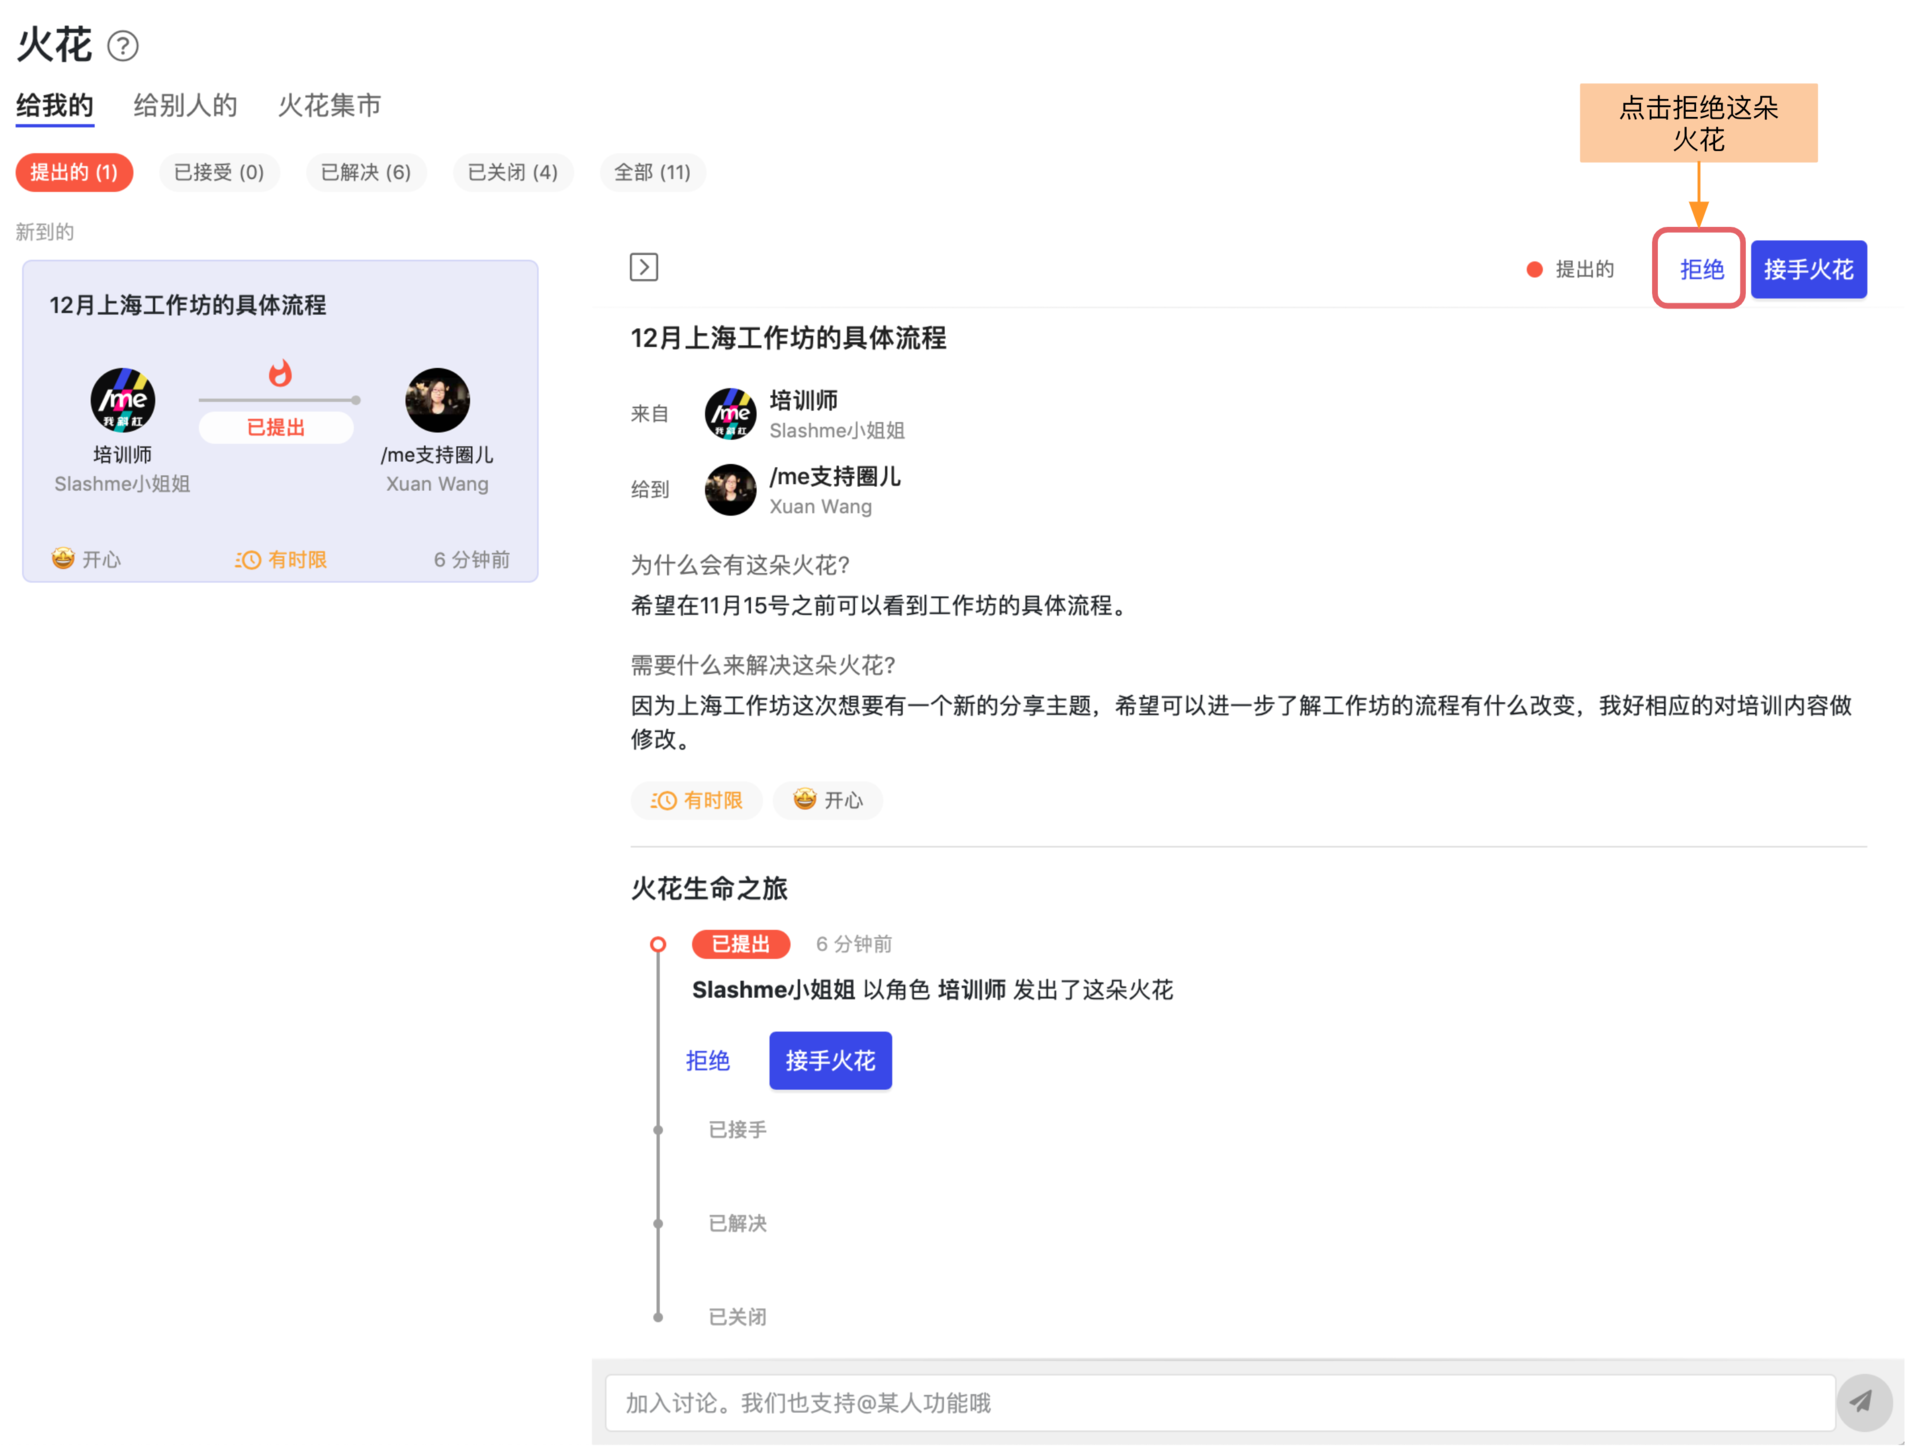Focus the 加入讨论 comment input field
This screenshot has width=1920, height=1455.
[1220, 1402]
